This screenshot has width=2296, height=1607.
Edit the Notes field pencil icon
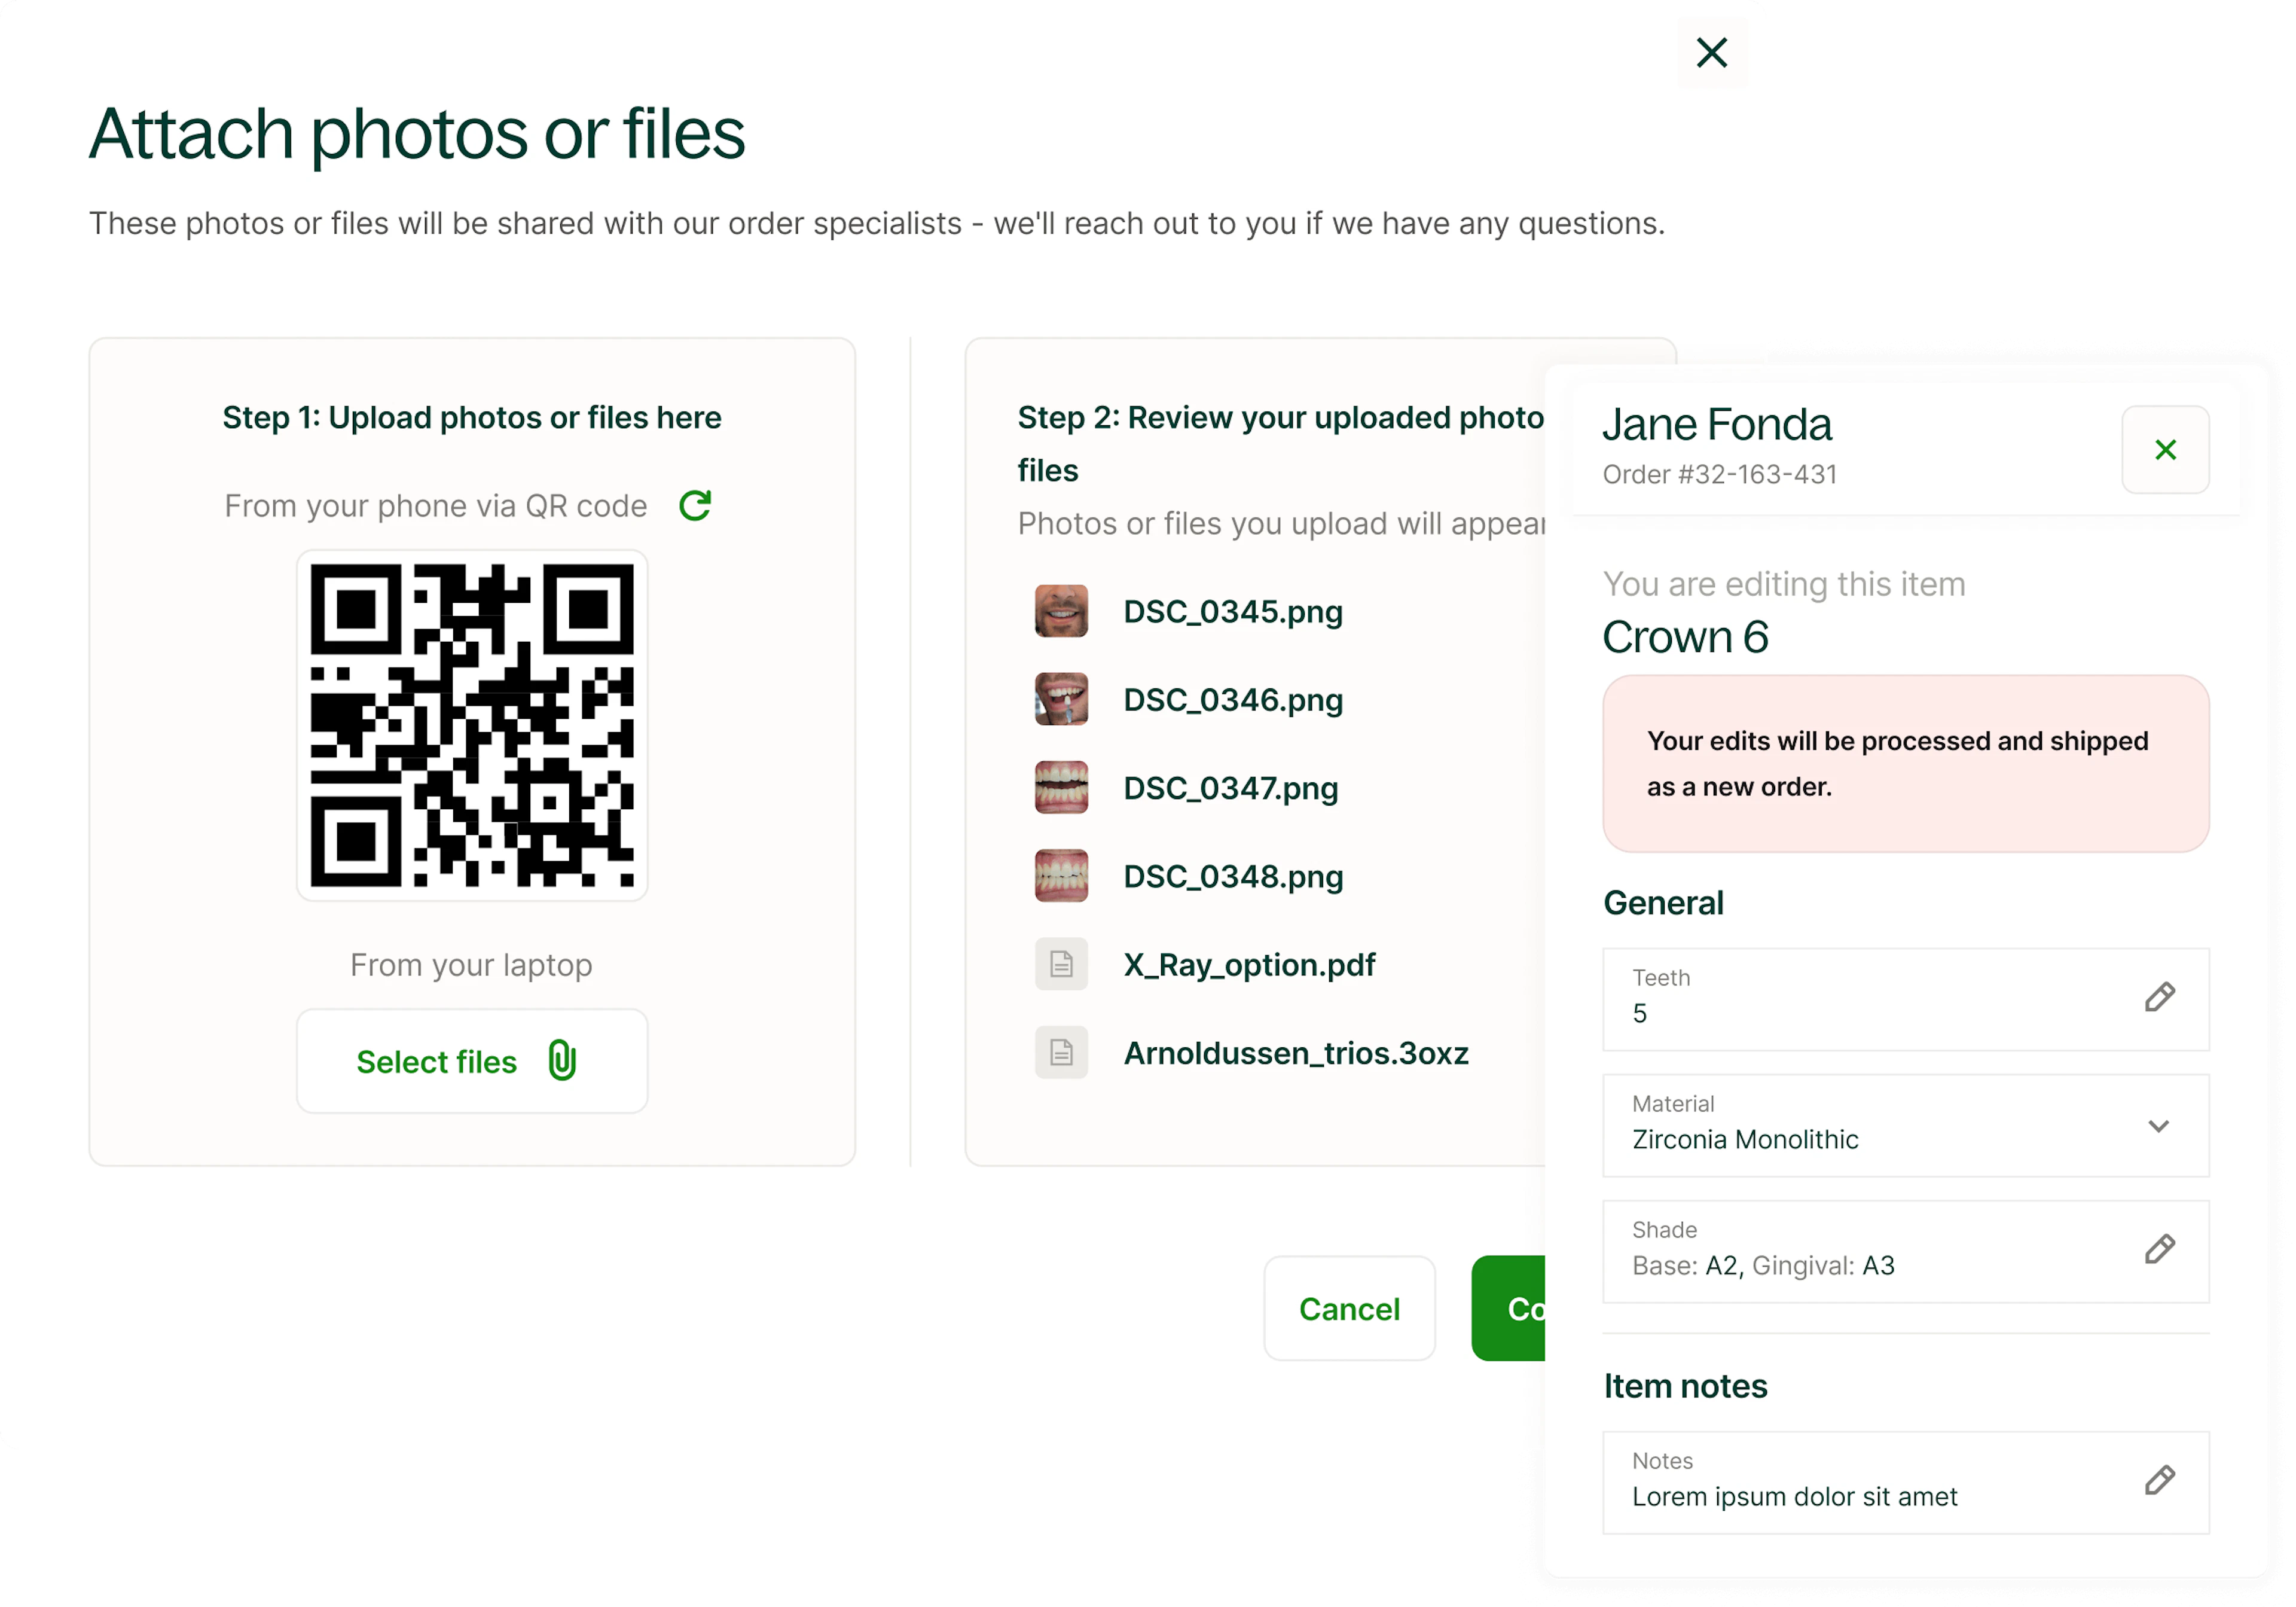pyautogui.click(x=2159, y=1480)
